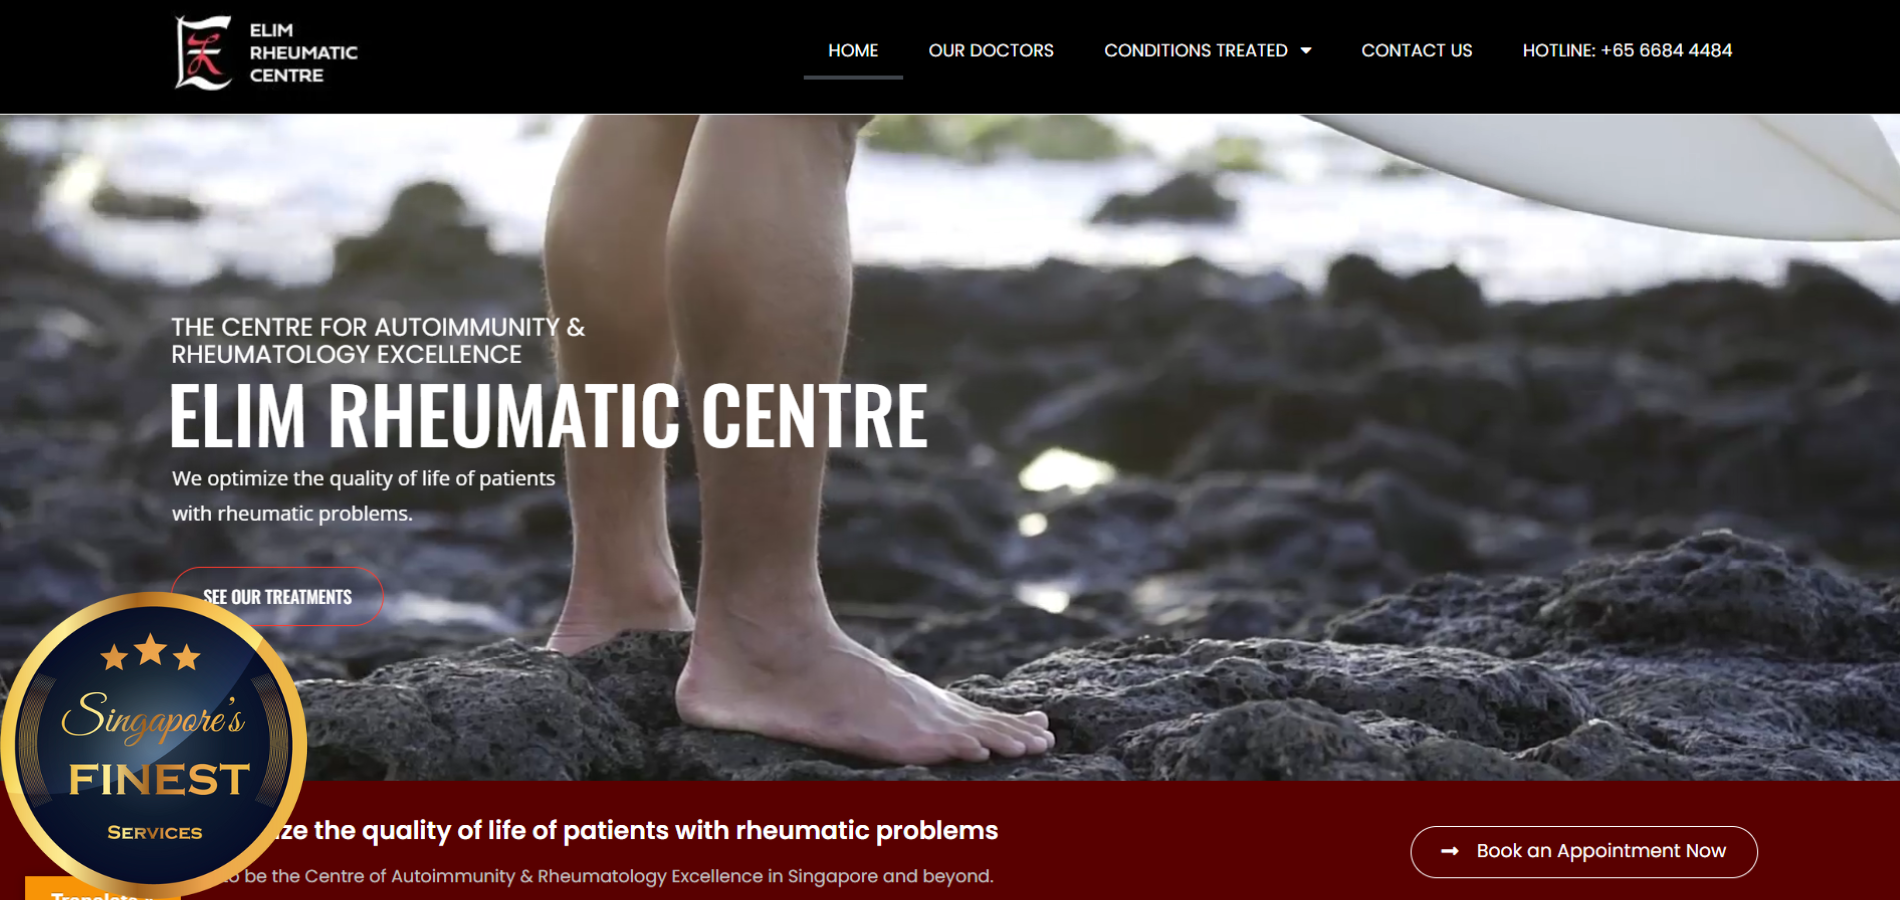Click Book an Appointment Now
Screen dimensions: 1900x900
pos(1583,852)
